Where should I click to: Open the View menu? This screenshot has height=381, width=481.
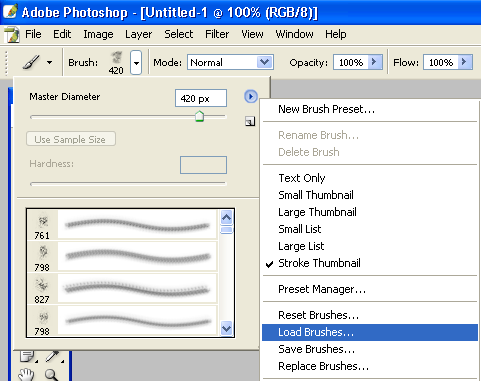pyautogui.click(x=252, y=34)
